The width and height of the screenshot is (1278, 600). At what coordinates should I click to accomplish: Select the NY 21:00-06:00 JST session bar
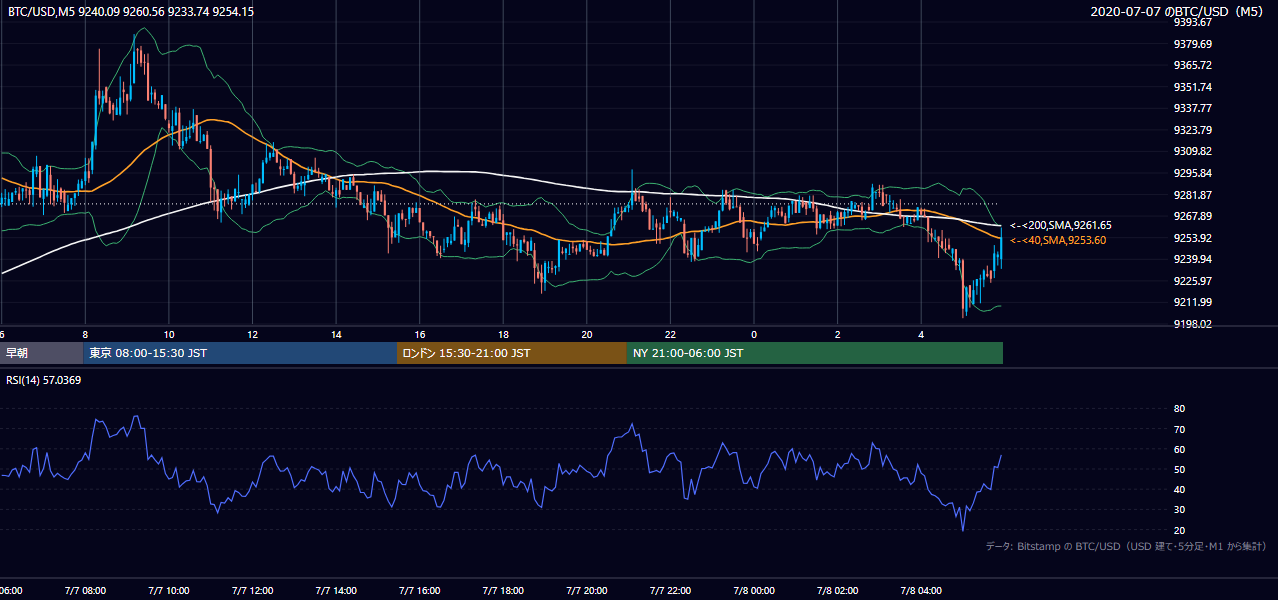pyautogui.click(x=815, y=353)
